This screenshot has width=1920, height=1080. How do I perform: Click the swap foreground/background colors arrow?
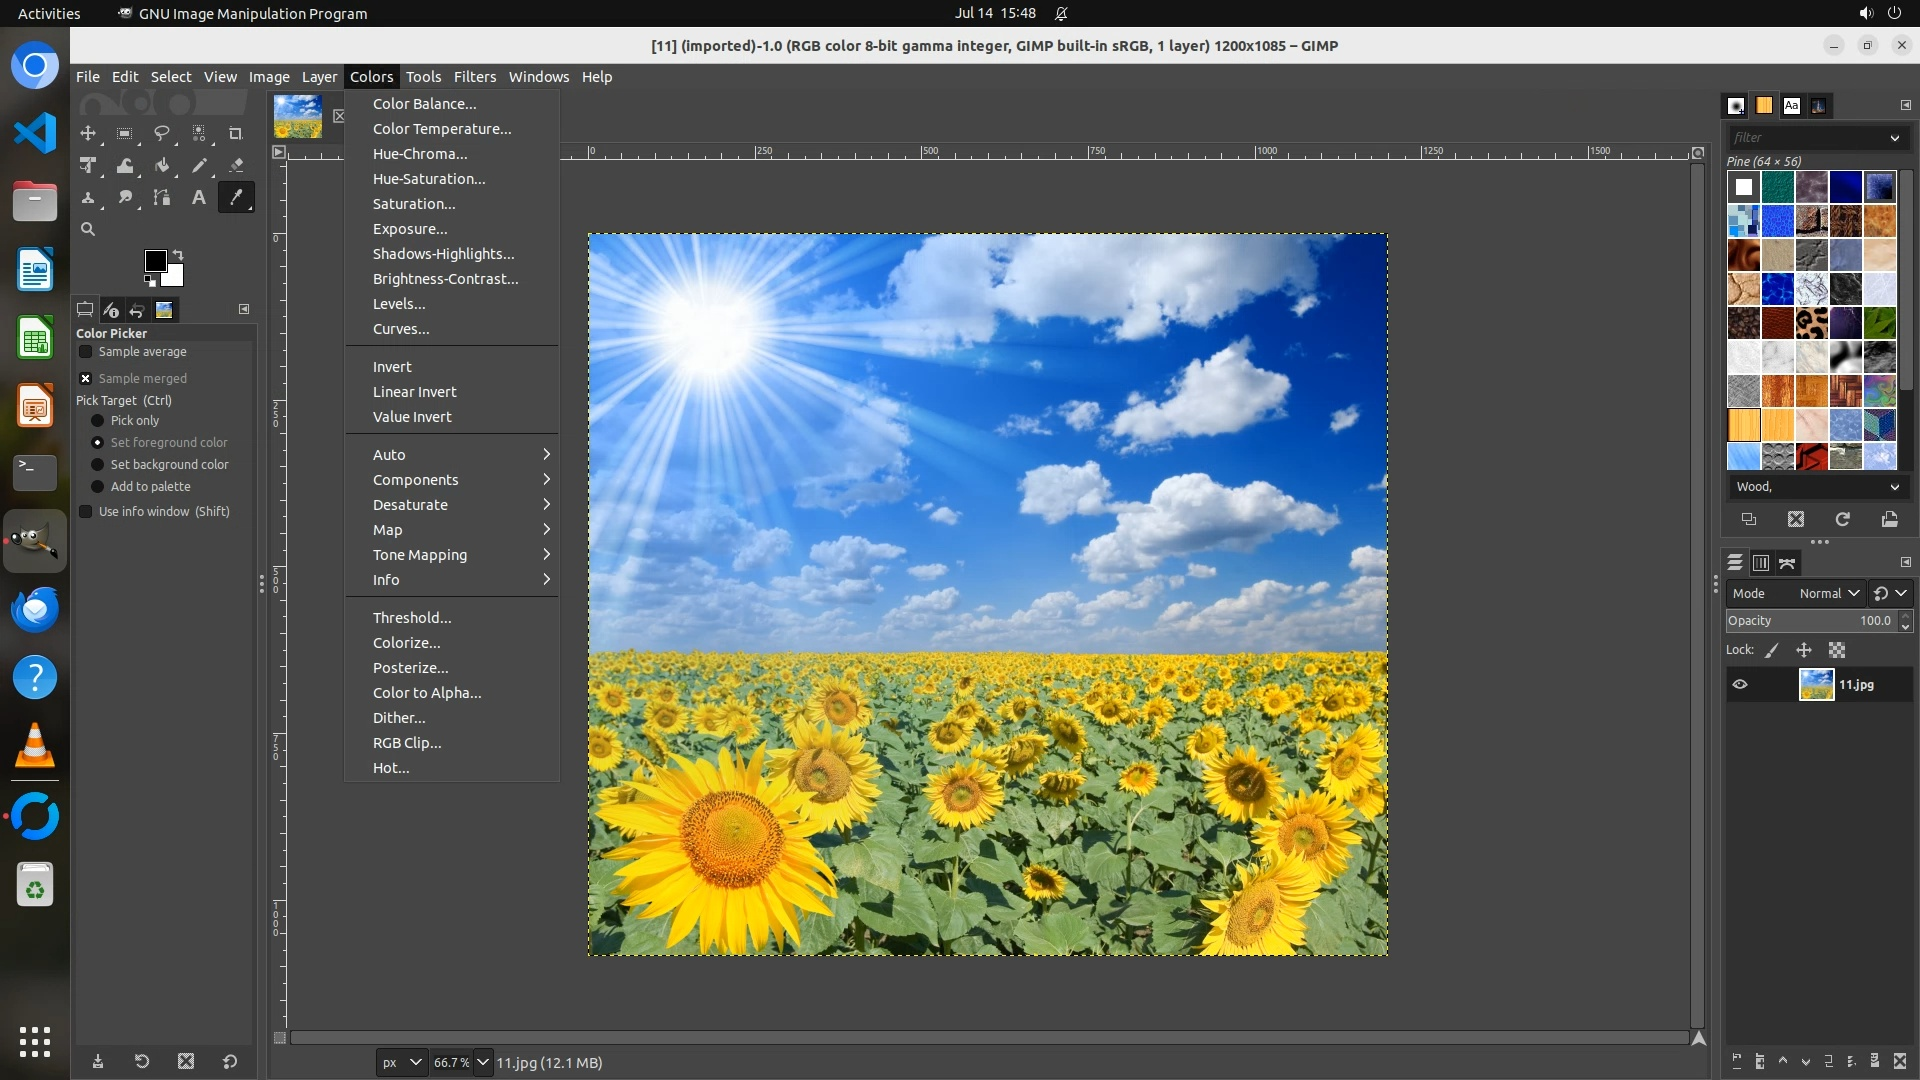pos(178,254)
